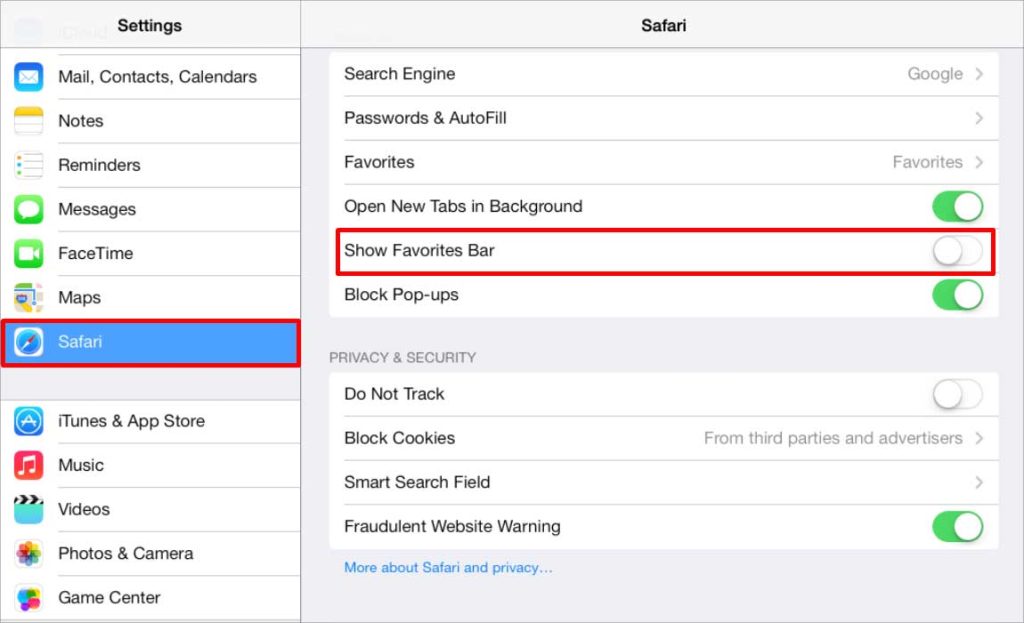Open Search Engine chevron next to Google
Viewport: 1024px width, 623px height.
[979, 74]
